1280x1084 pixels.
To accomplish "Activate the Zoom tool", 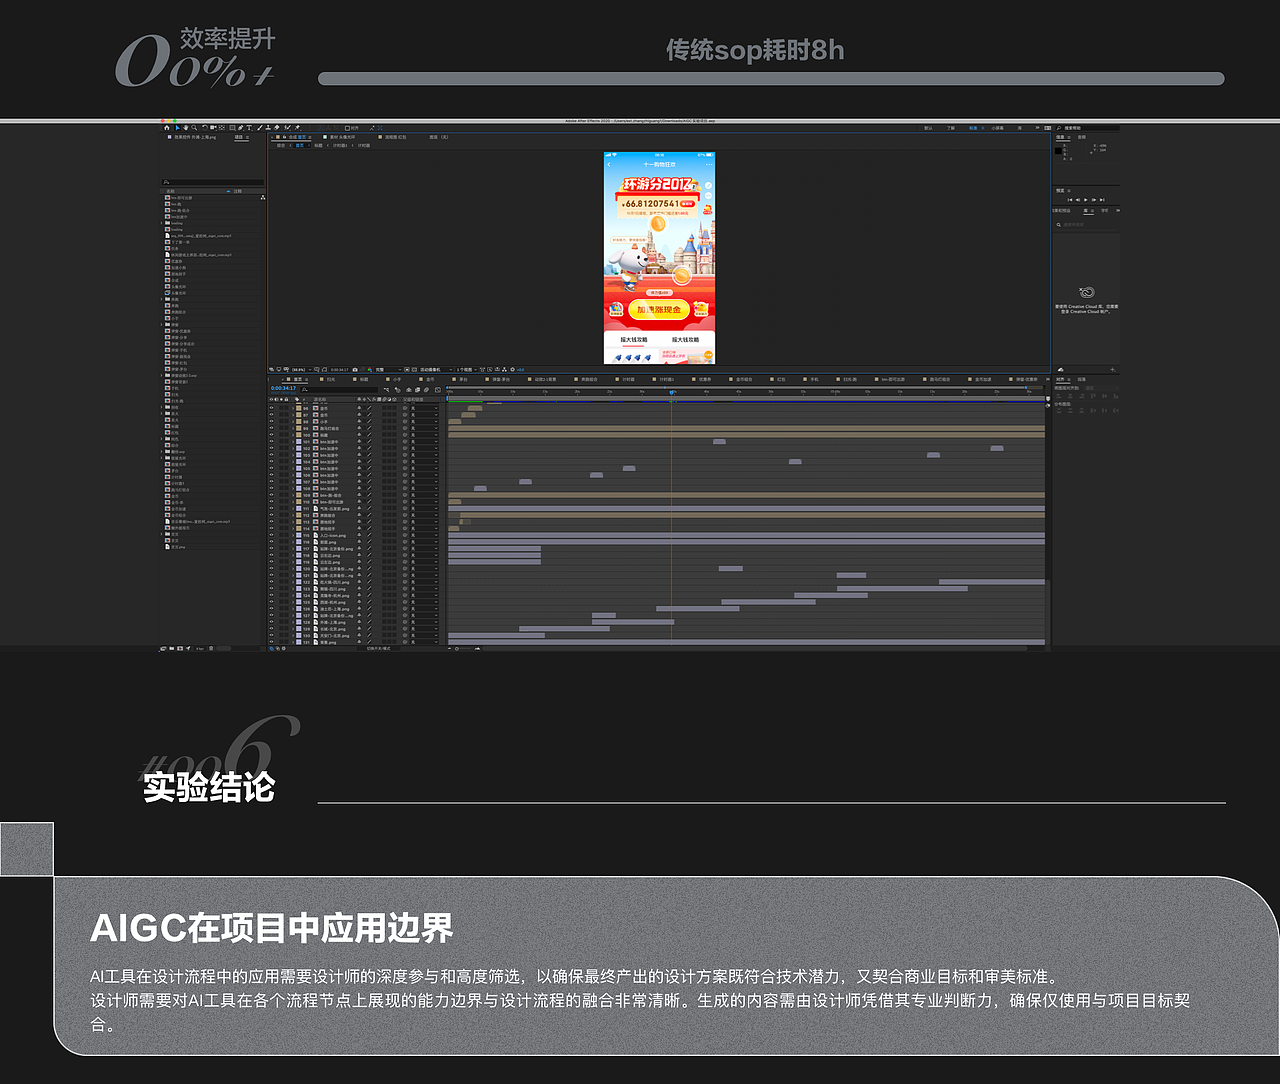I will click(x=194, y=128).
